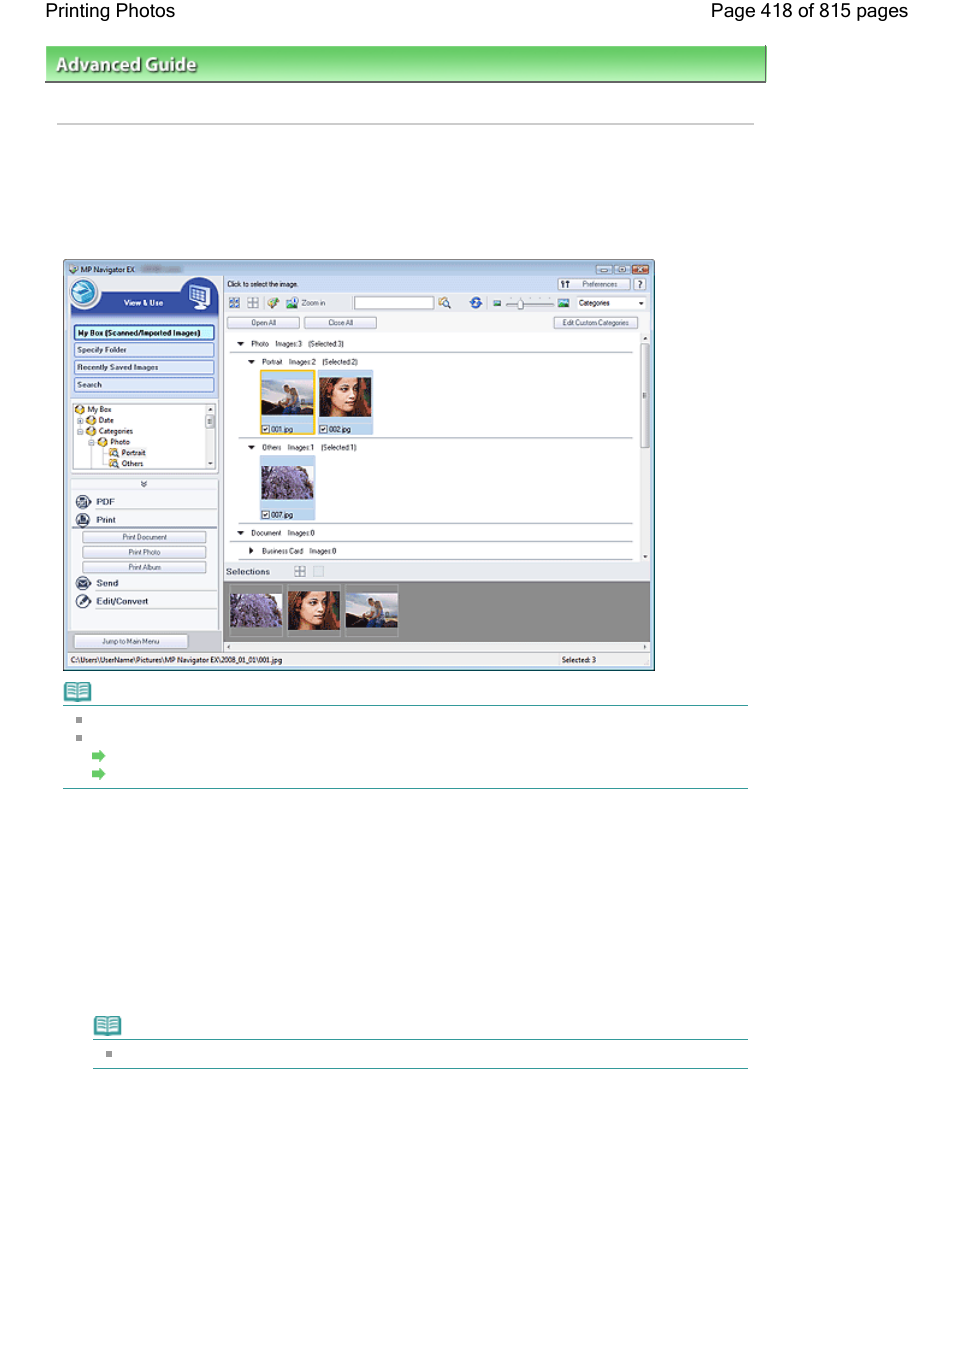Collapse the Photo category group
The width and height of the screenshot is (954, 1350).
[x=240, y=343]
